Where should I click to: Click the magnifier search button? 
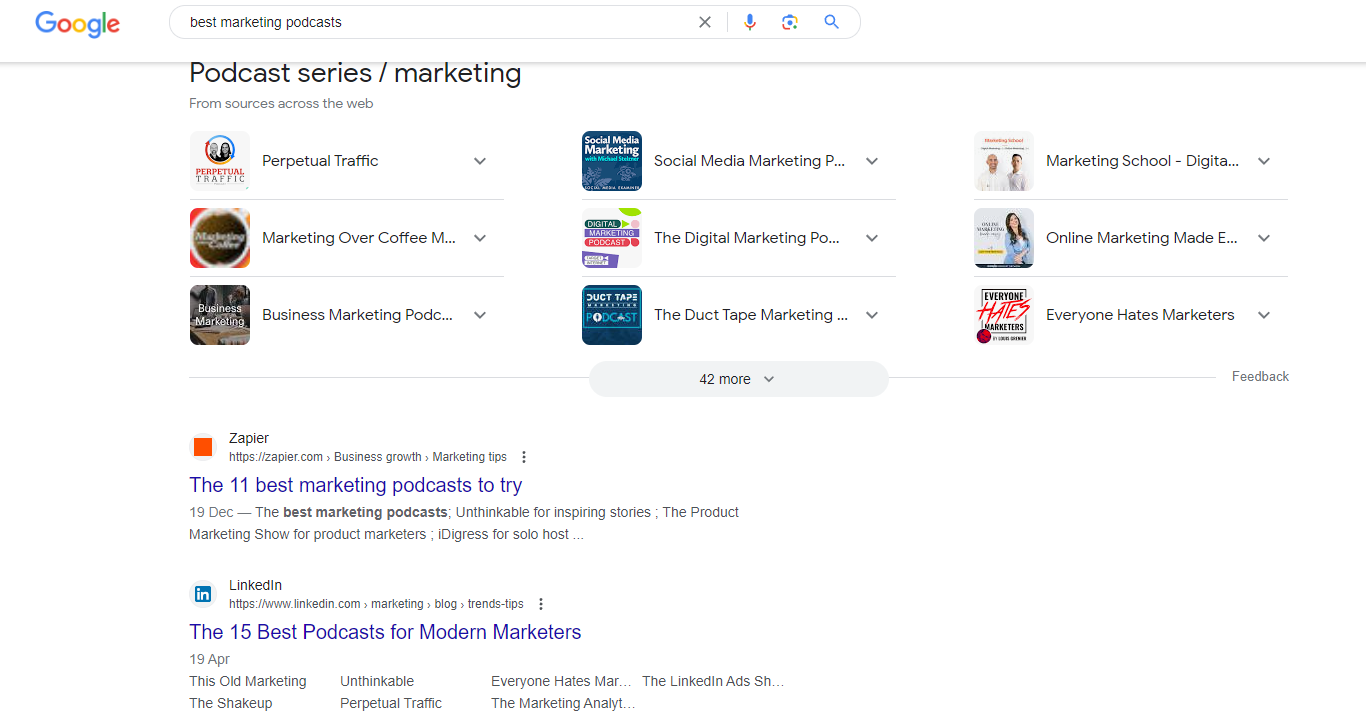tap(831, 22)
